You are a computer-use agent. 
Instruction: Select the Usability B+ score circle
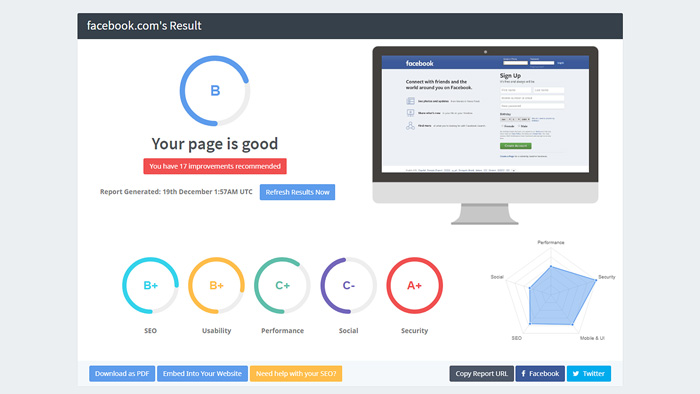[x=217, y=286]
